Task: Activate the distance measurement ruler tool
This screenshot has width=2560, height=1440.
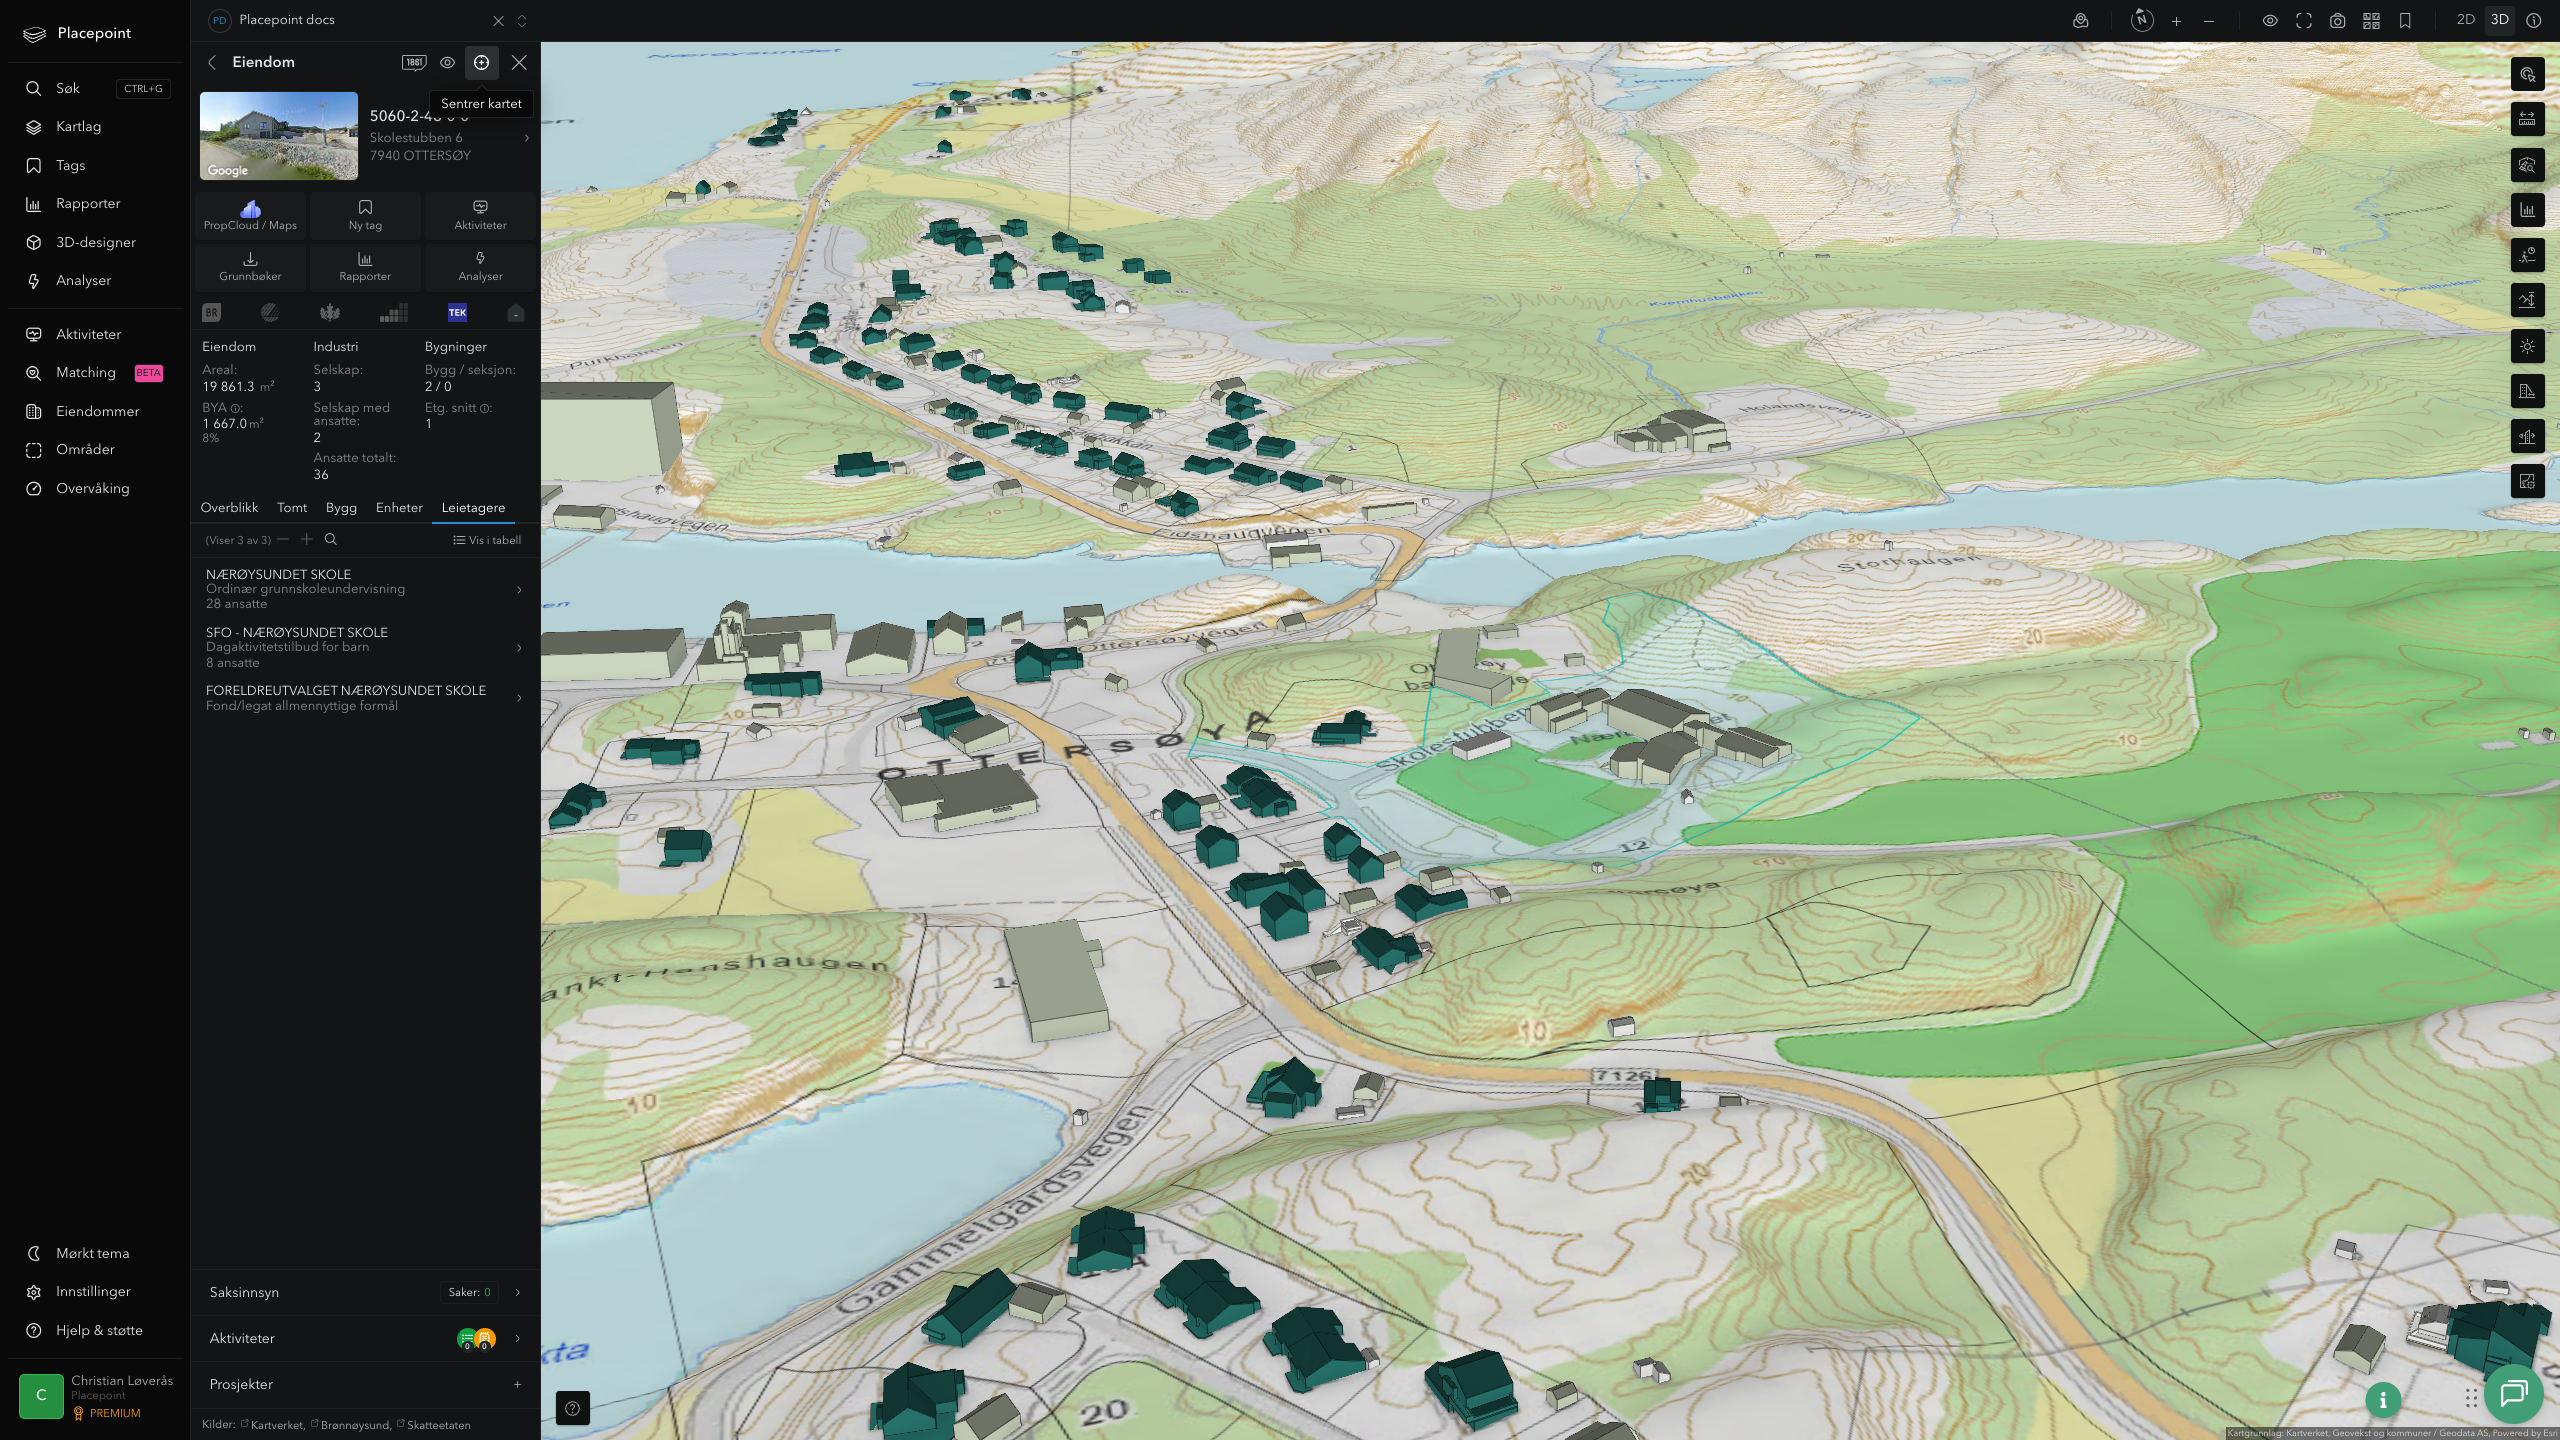Action: coord(2527,119)
